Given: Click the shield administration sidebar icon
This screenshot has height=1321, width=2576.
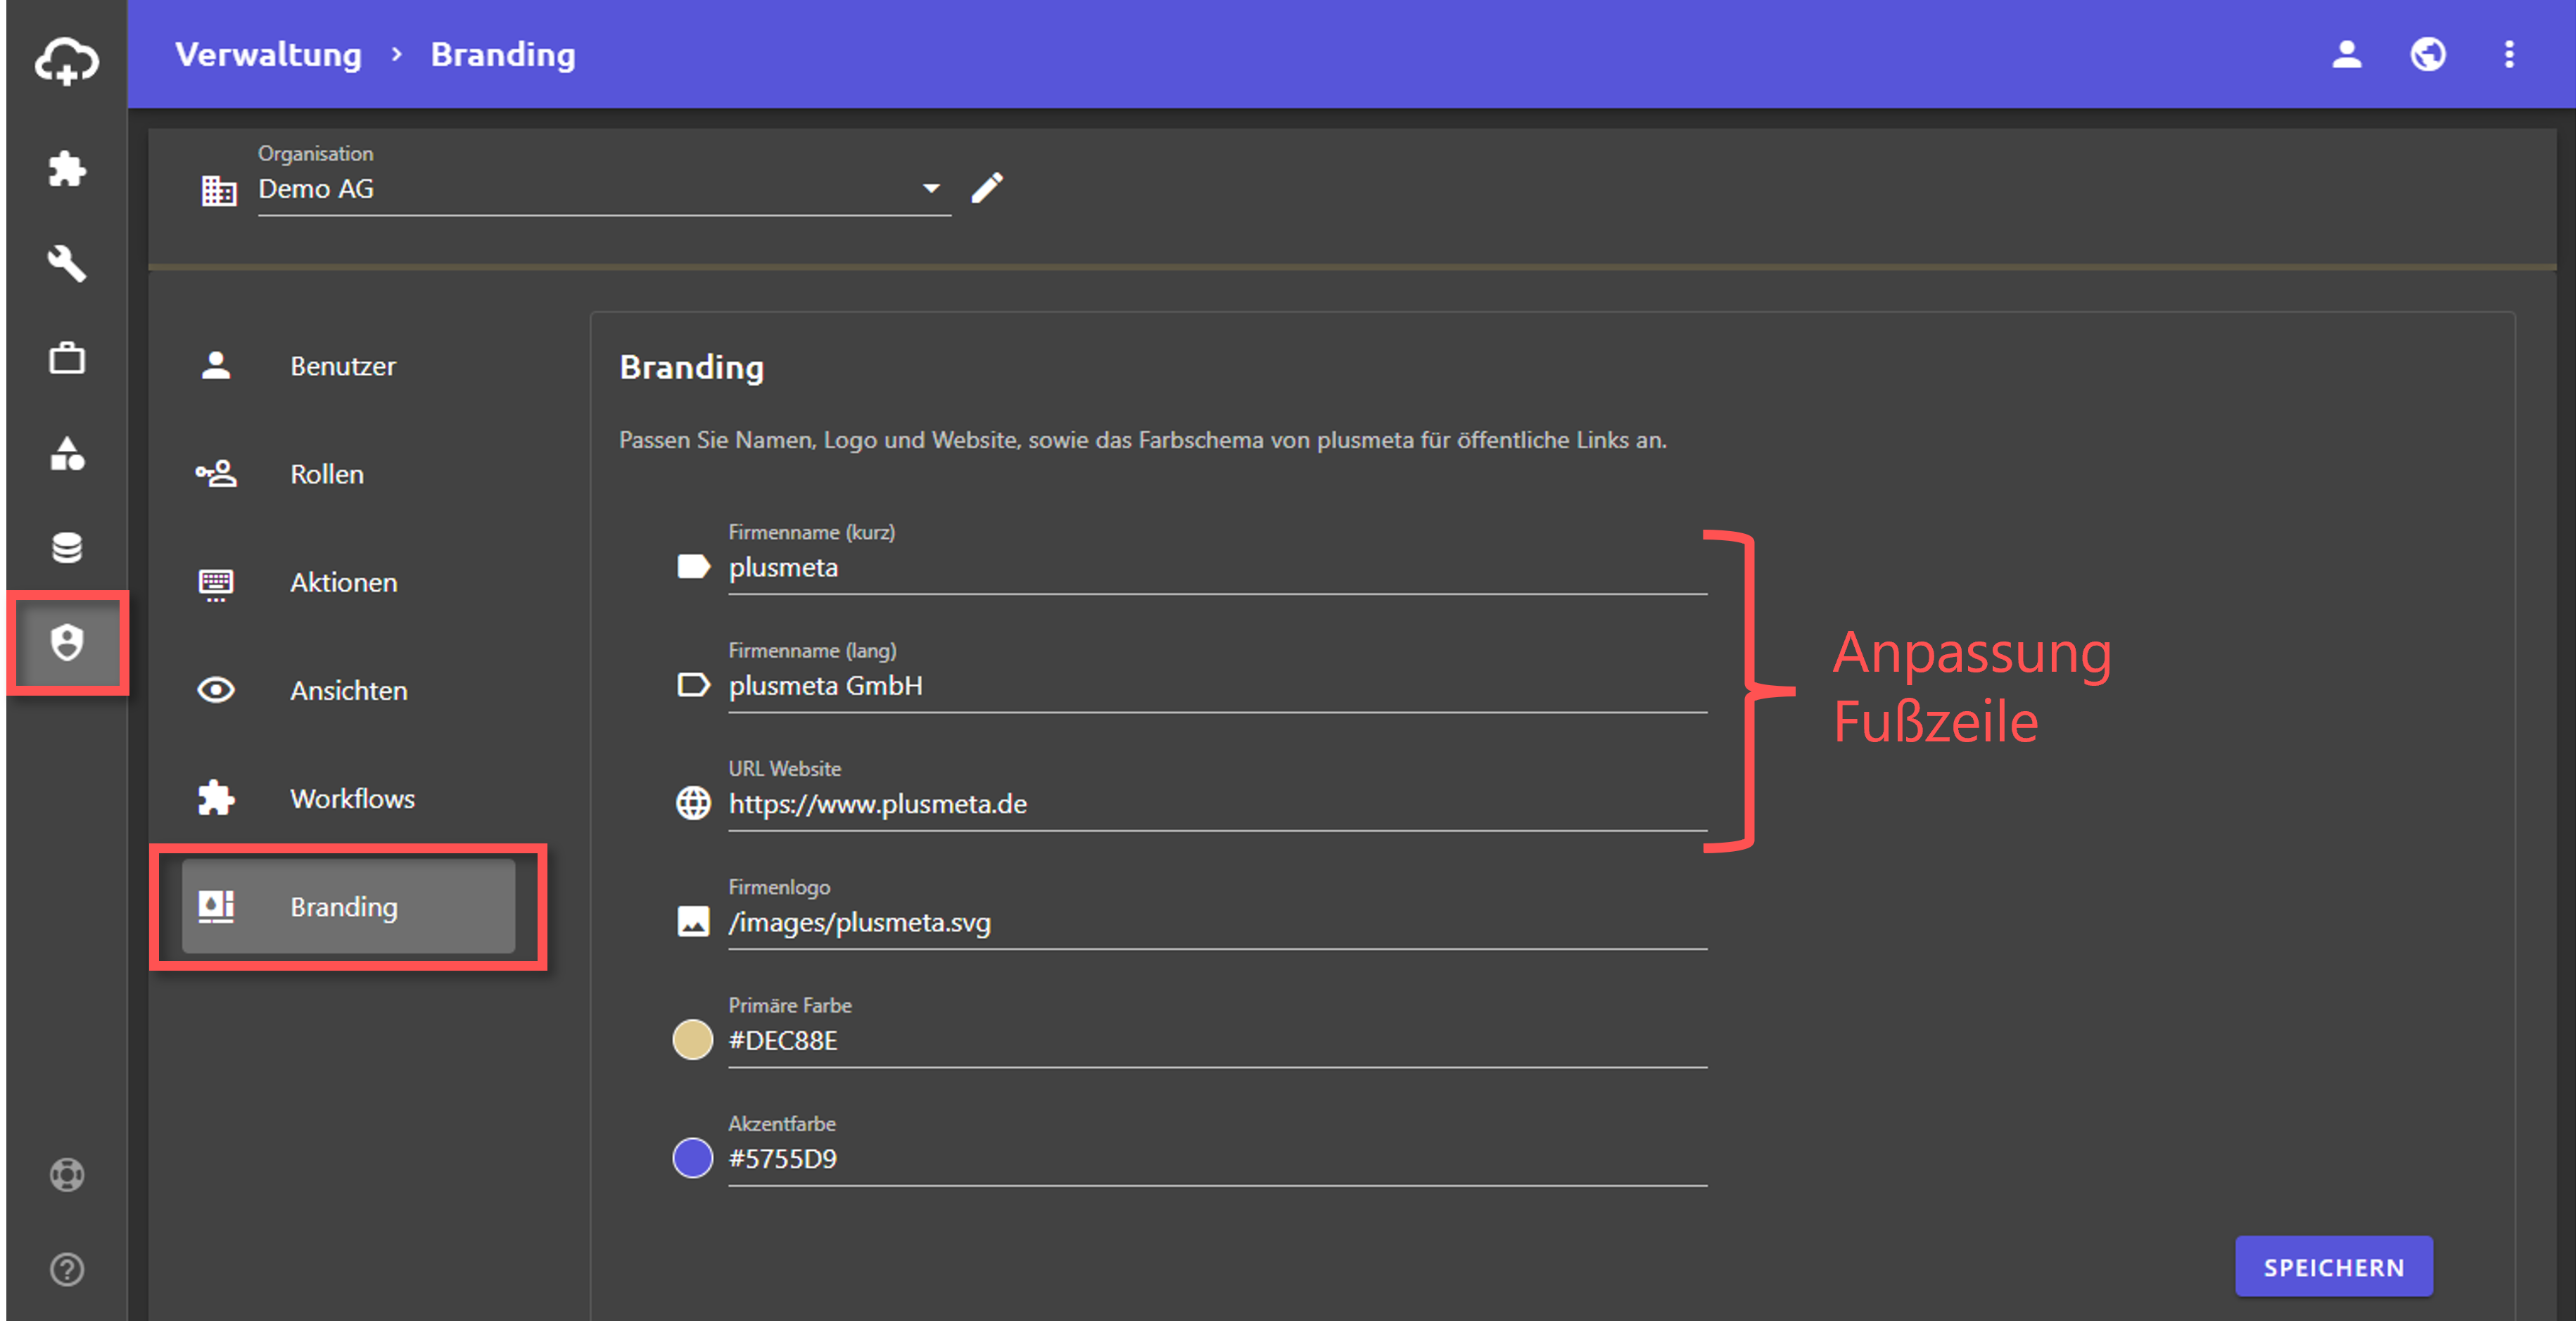Looking at the screenshot, I should click(x=66, y=643).
